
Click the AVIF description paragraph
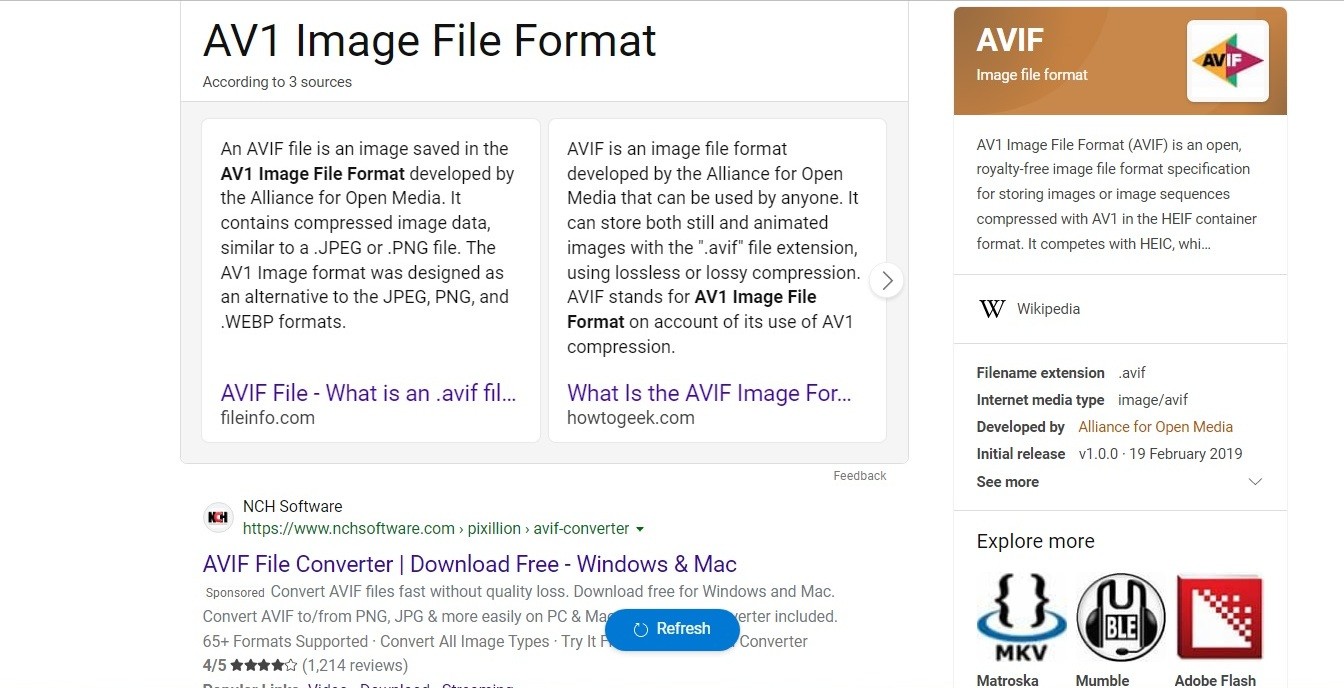click(x=1118, y=194)
